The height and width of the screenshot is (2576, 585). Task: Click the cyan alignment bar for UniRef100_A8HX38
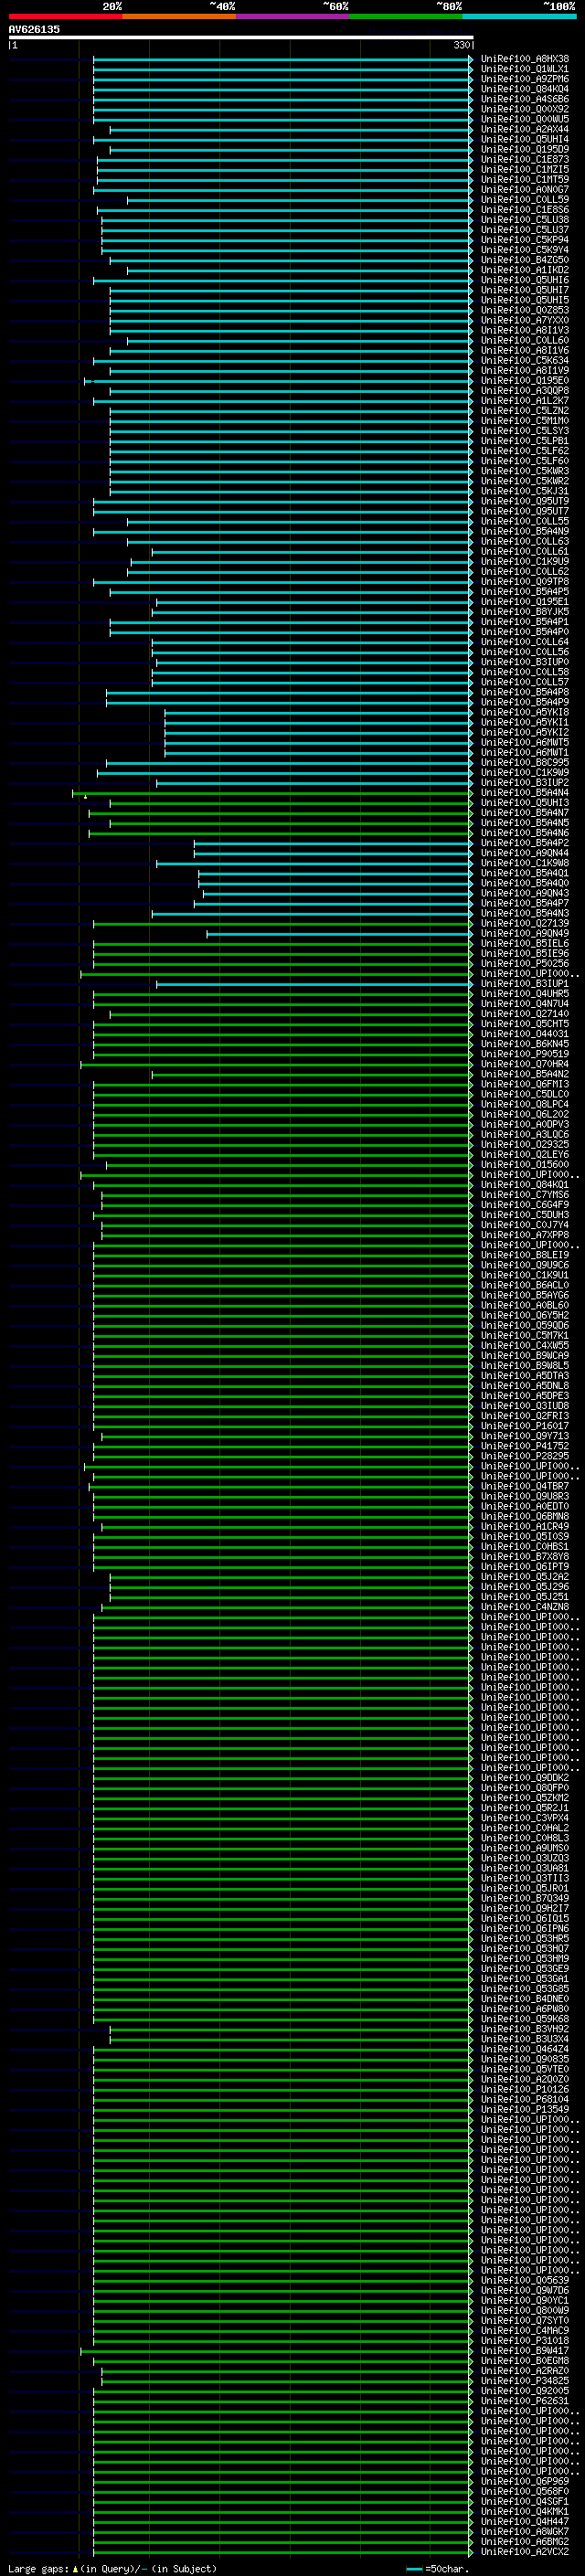pos(283,59)
